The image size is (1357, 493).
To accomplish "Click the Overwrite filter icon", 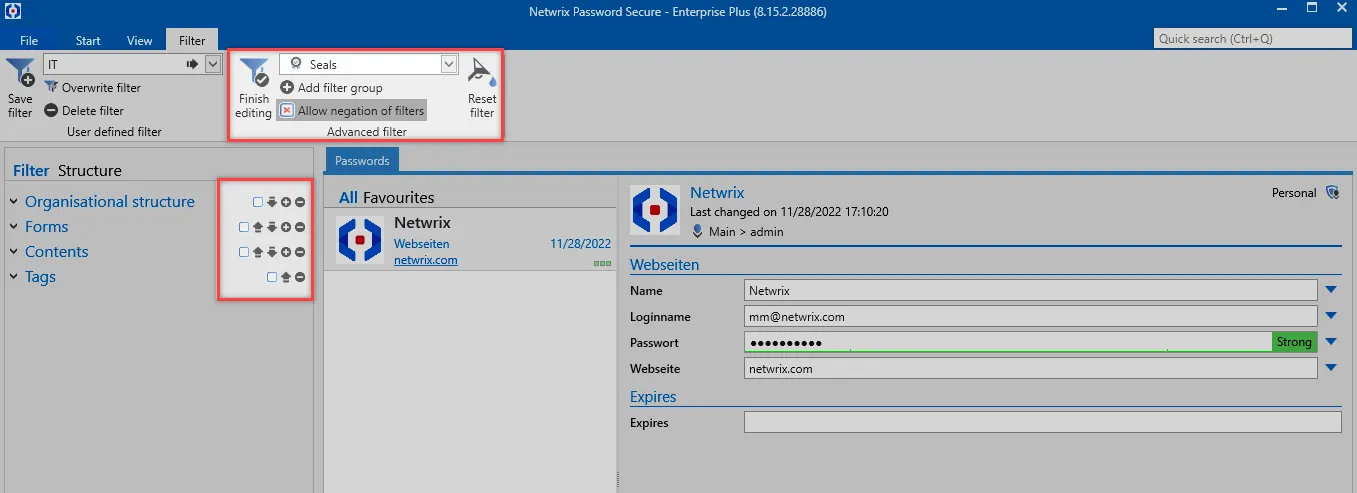I will tap(51, 88).
